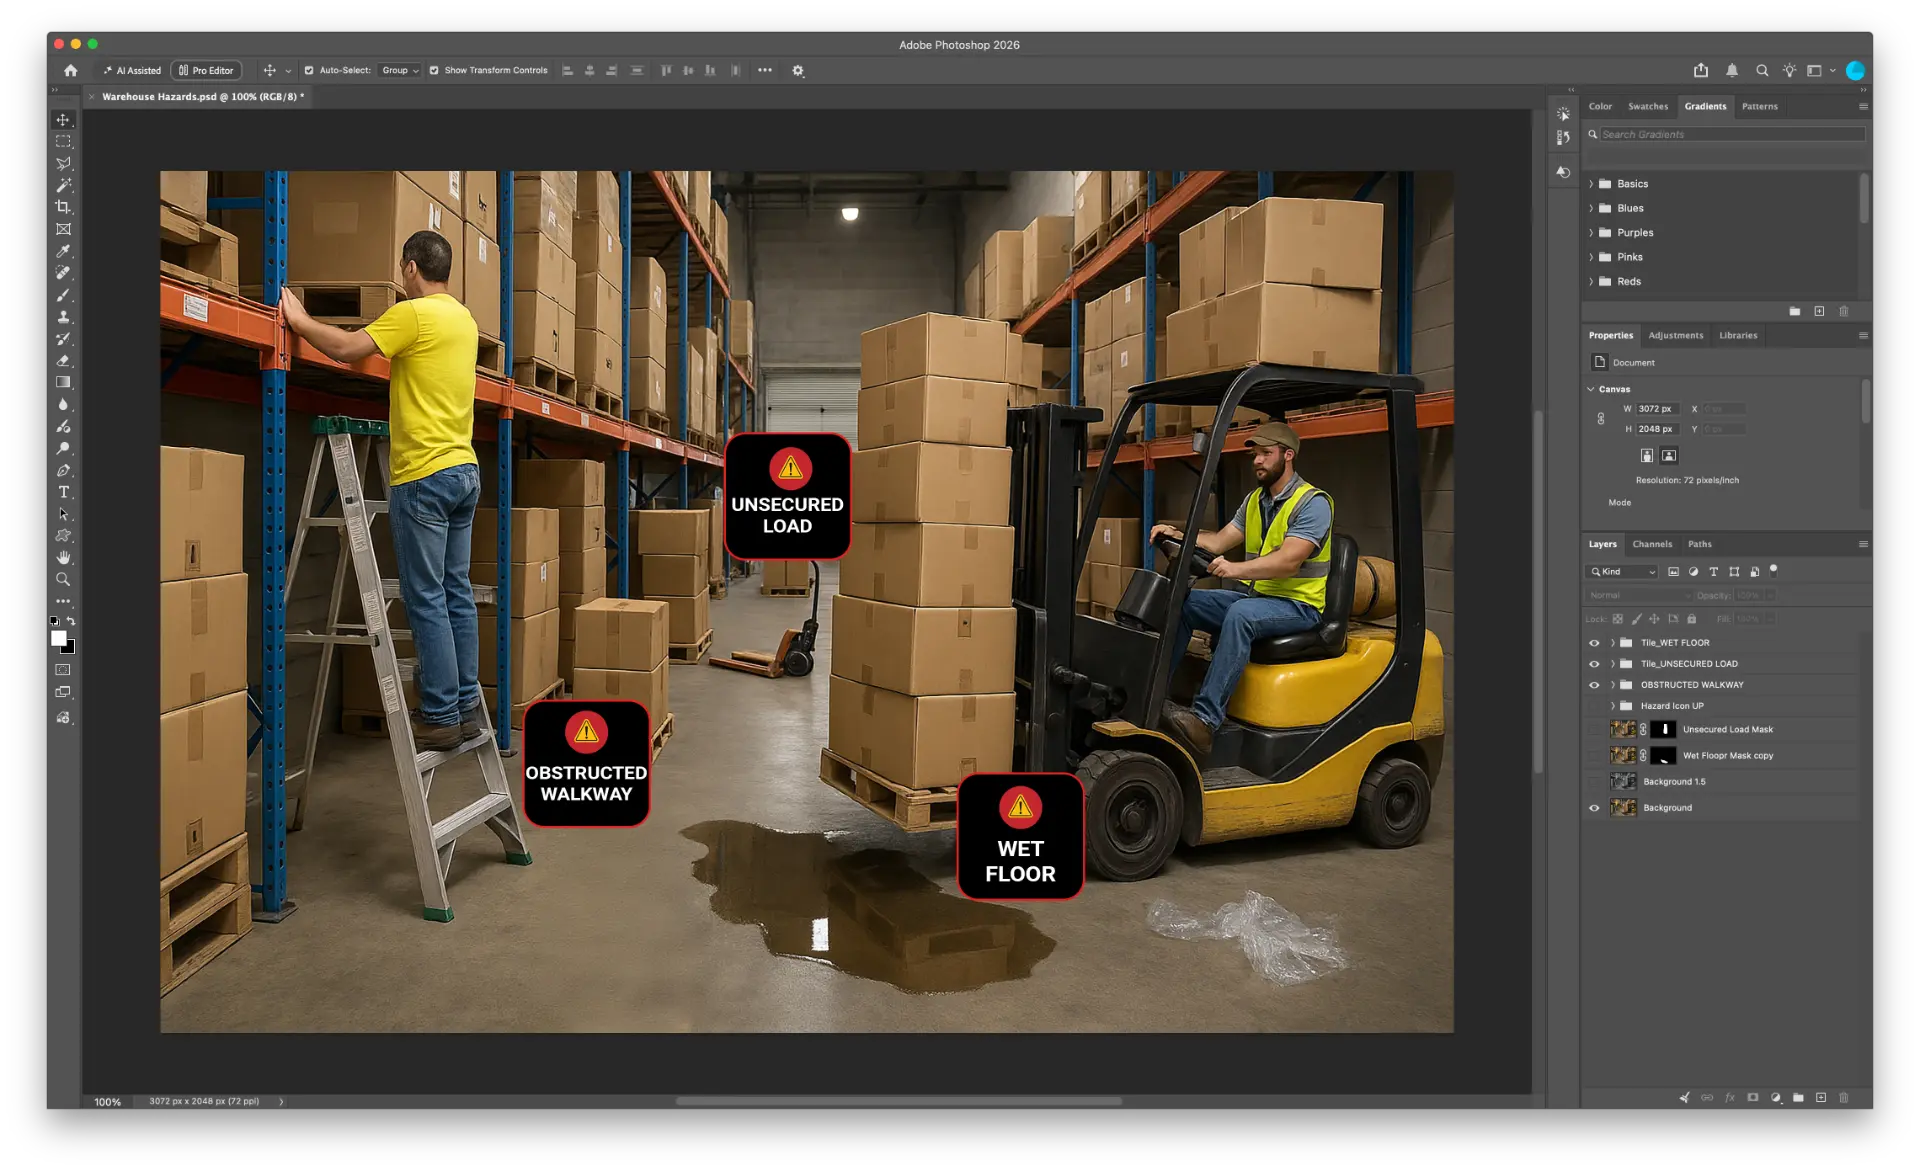Select the Spot Healing Brush tool

[x=63, y=273]
